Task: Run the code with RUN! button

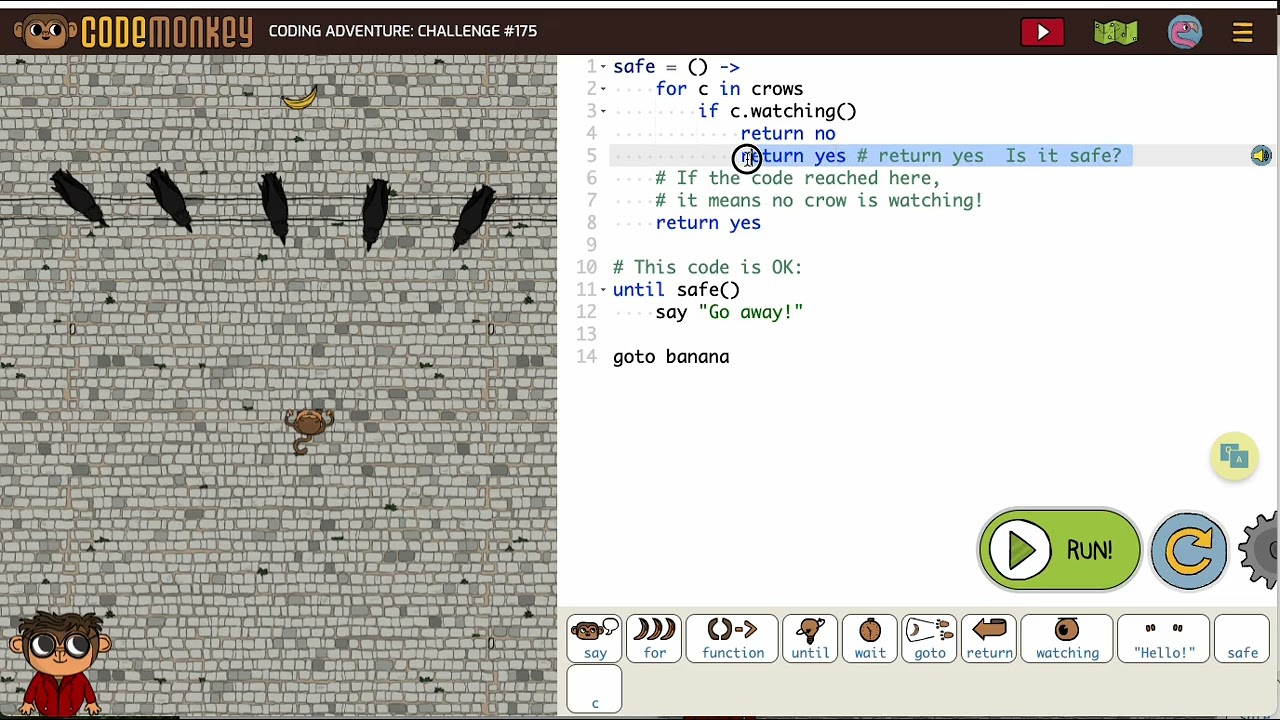Action: click(x=1059, y=550)
